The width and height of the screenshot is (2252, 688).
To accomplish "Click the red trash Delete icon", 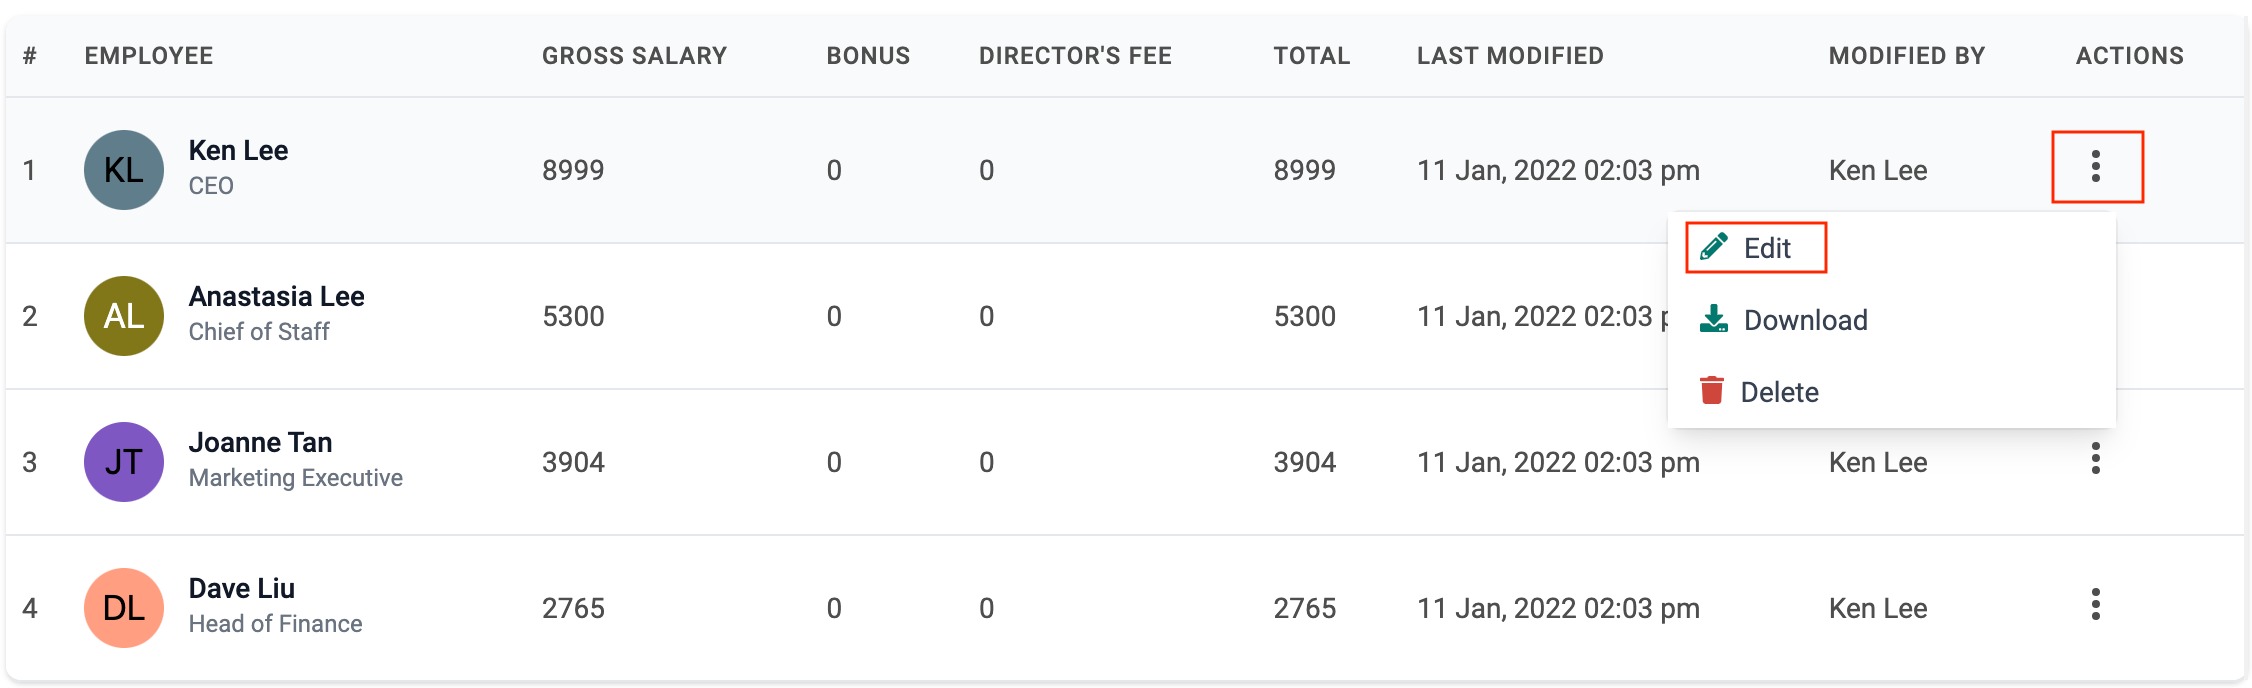I will point(1712,390).
